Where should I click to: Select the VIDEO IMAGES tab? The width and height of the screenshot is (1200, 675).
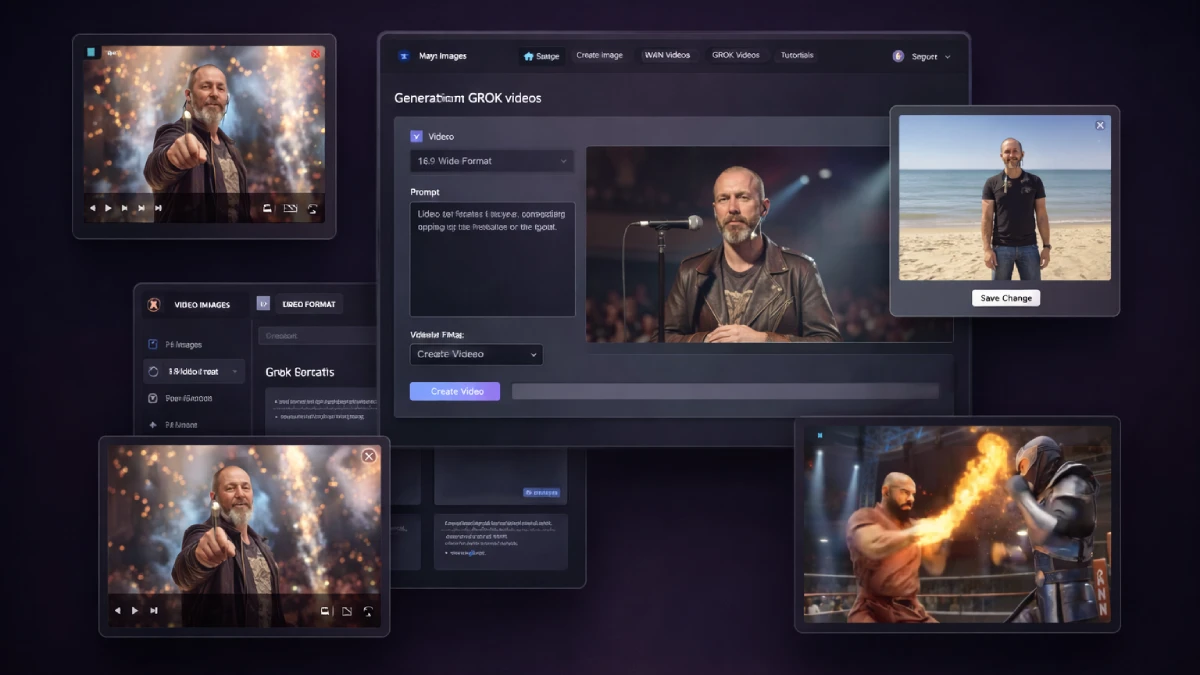tap(202, 305)
